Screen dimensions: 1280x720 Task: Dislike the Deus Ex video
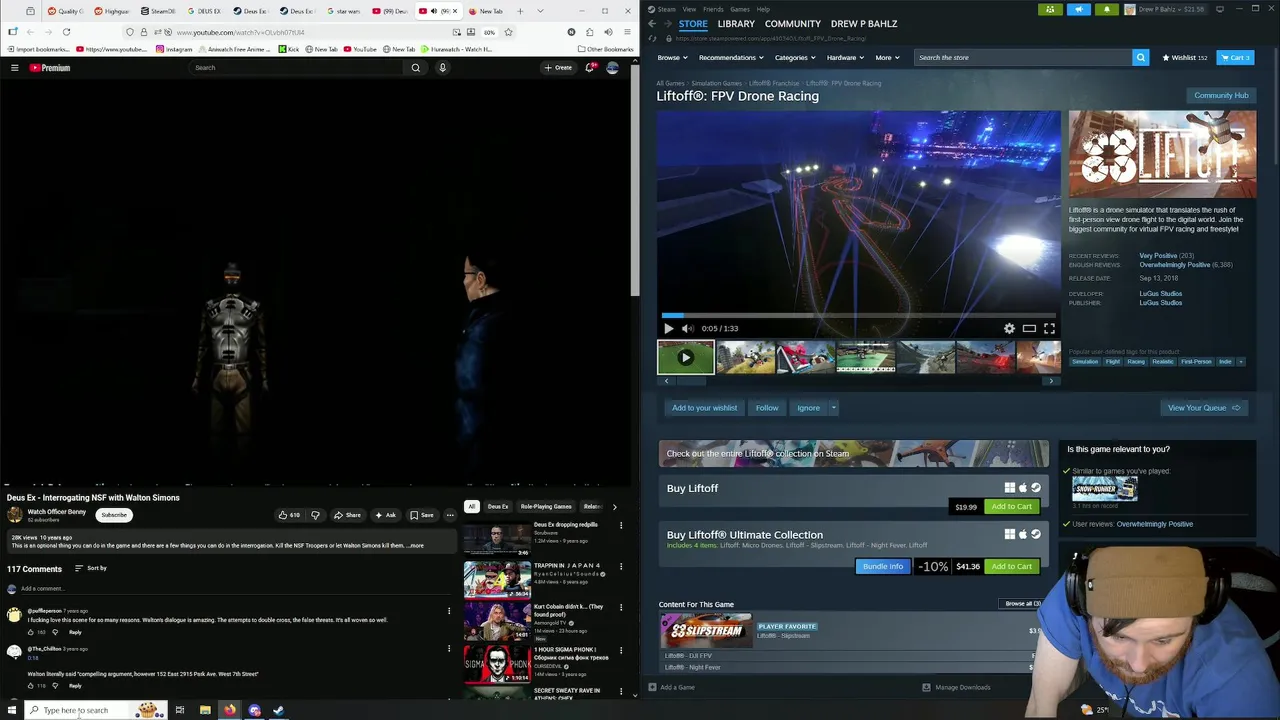tap(315, 515)
